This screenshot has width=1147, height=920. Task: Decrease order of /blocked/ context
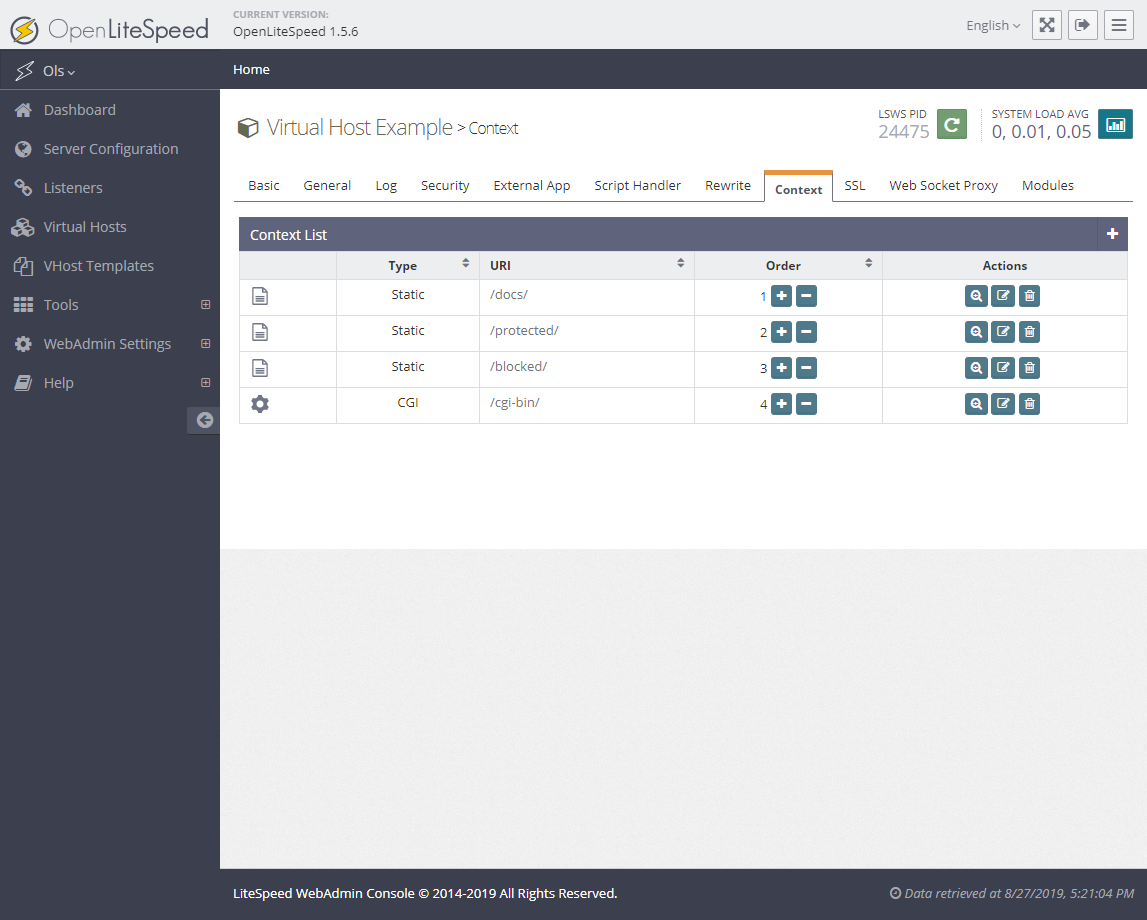coord(806,368)
